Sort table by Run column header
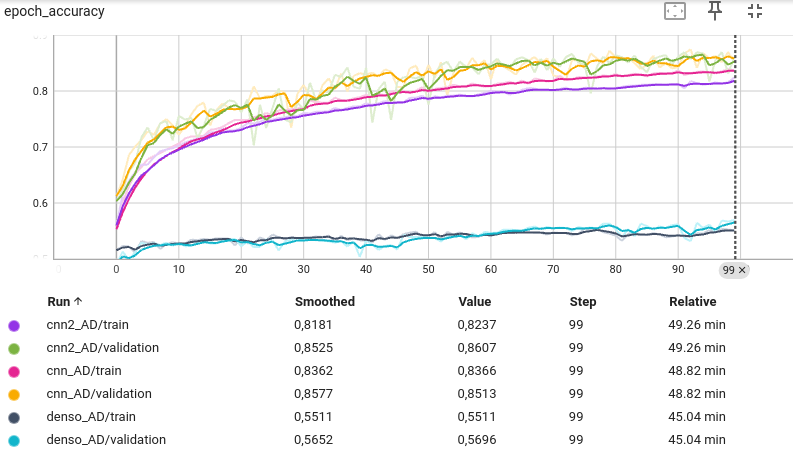The image size is (793, 465). pyautogui.click(x=65, y=301)
